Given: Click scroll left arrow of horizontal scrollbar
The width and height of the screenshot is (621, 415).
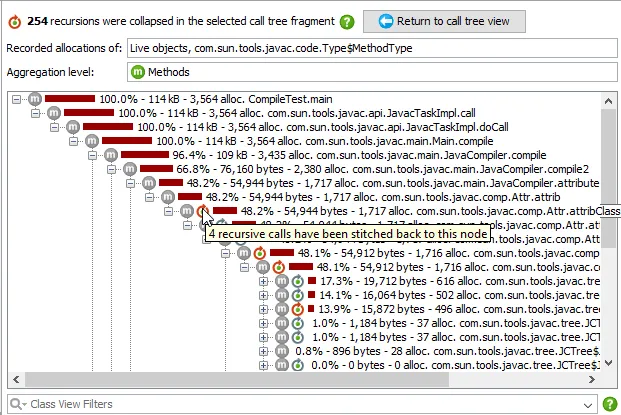Looking at the screenshot, I should pos(16,379).
